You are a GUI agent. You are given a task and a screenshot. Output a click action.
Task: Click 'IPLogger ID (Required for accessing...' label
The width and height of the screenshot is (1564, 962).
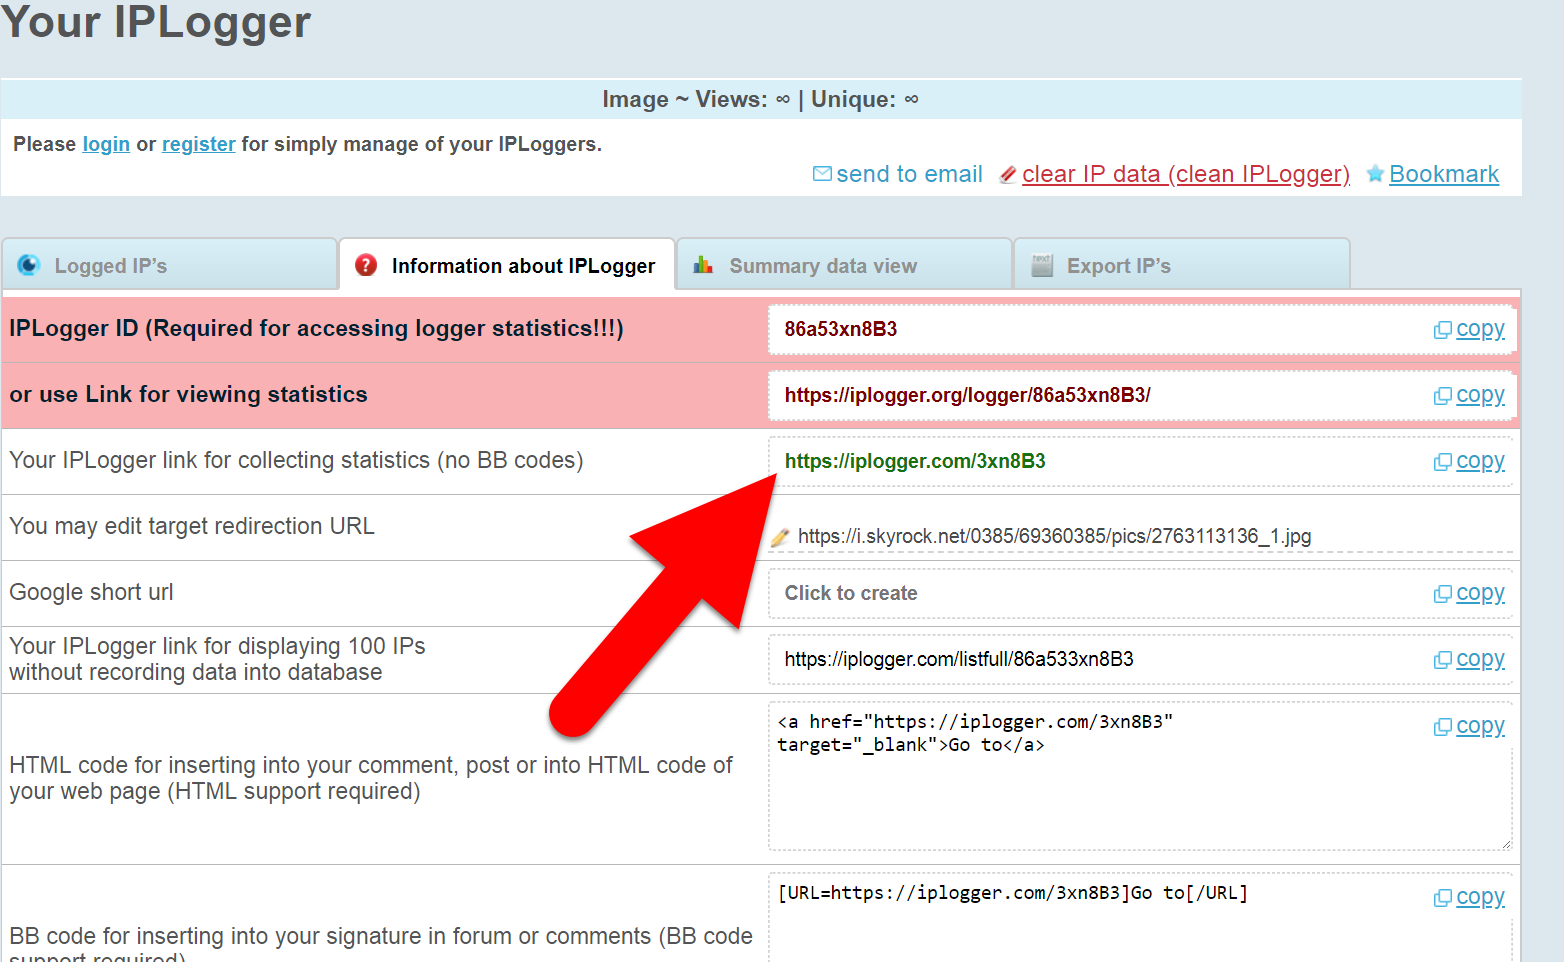[316, 328]
